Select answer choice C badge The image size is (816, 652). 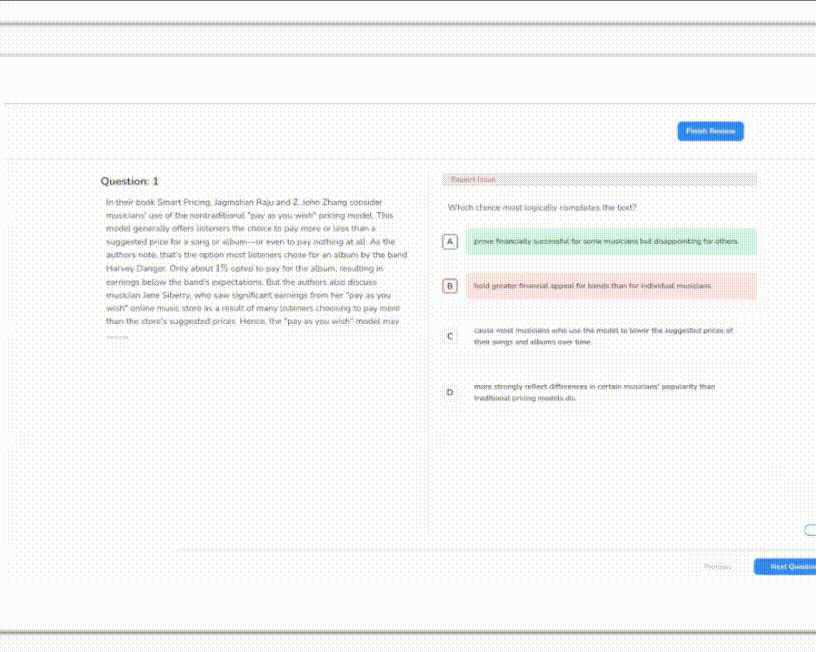click(x=449, y=336)
